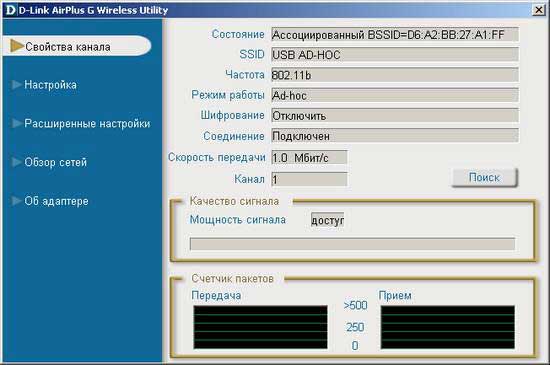Click the Соединение field Подключен
Viewport: 550px width, 365px height.
[x=395, y=136]
